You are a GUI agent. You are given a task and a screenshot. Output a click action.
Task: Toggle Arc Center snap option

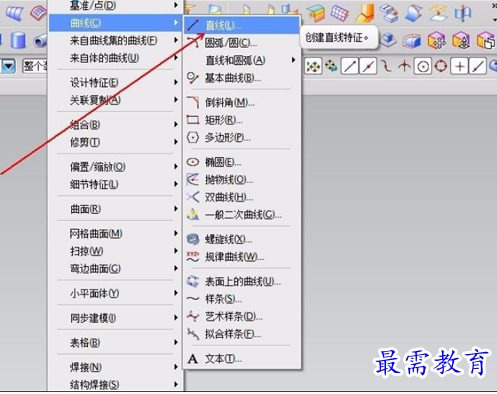coord(423,66)
